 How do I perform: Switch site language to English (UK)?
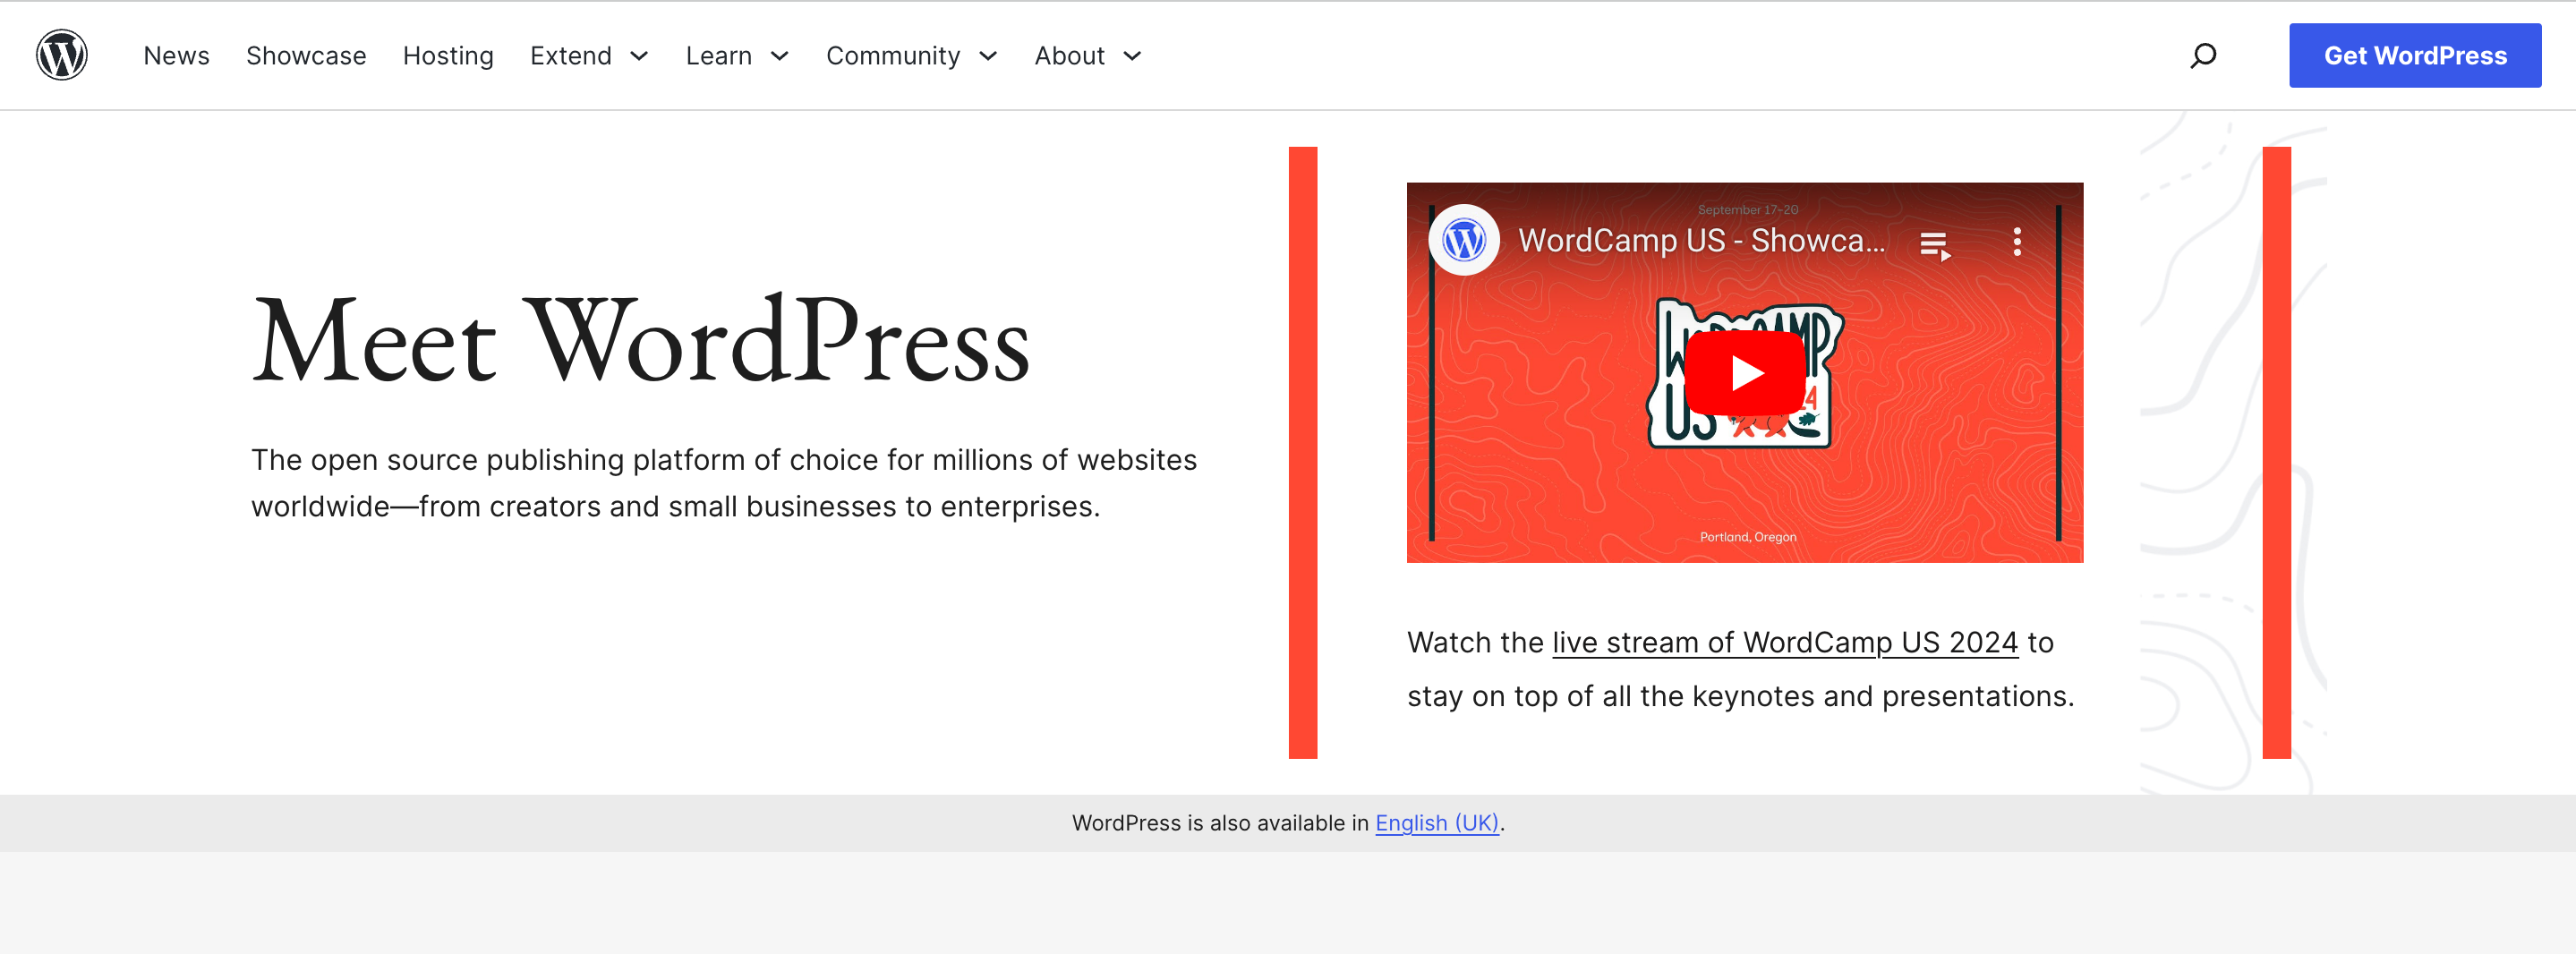point(1436,823)
